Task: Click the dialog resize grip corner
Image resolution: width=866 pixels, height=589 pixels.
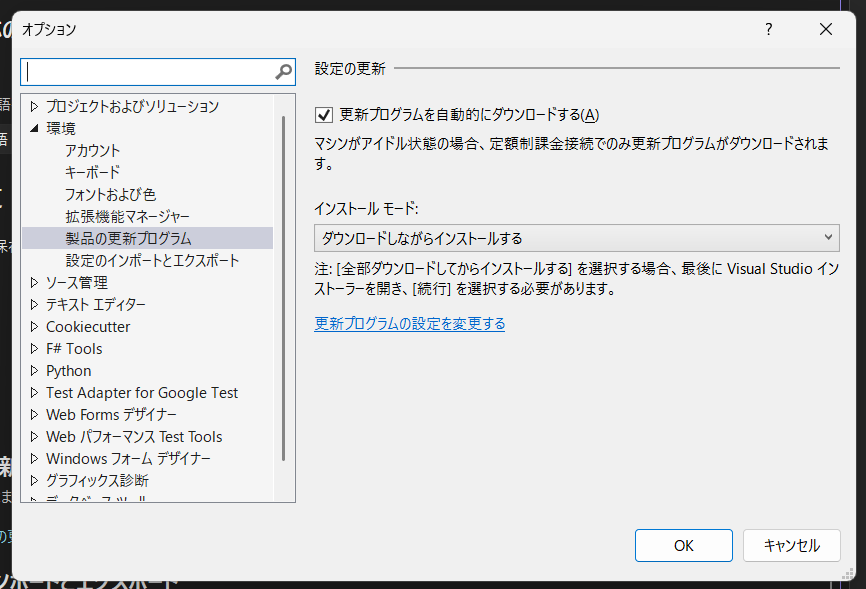Action: click(848, 574)
